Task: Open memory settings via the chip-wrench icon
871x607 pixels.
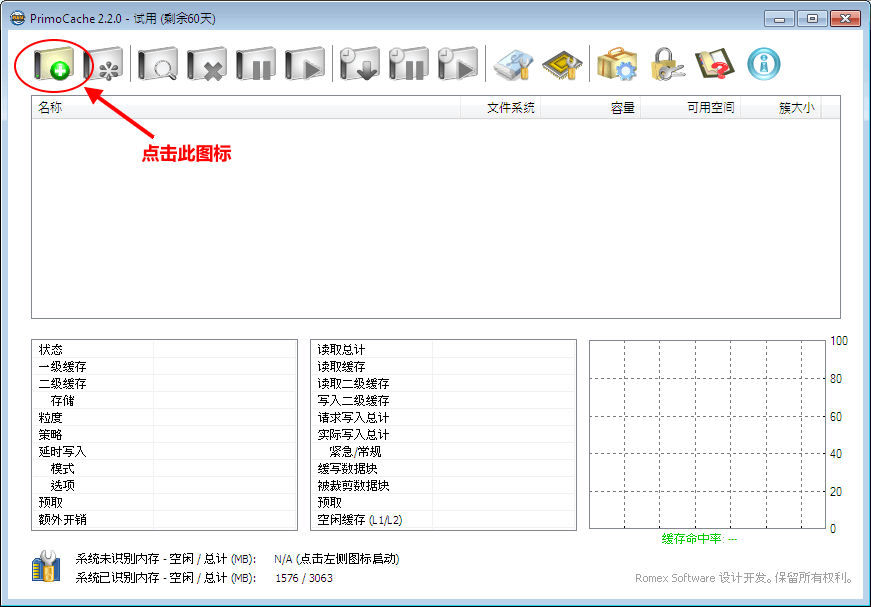Action: 562,62
